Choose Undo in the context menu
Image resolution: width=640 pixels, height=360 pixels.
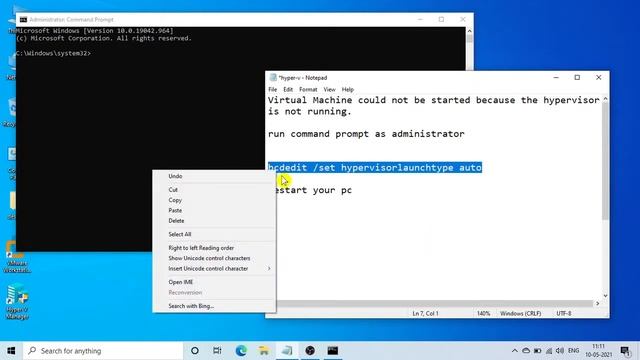[214, 176]
